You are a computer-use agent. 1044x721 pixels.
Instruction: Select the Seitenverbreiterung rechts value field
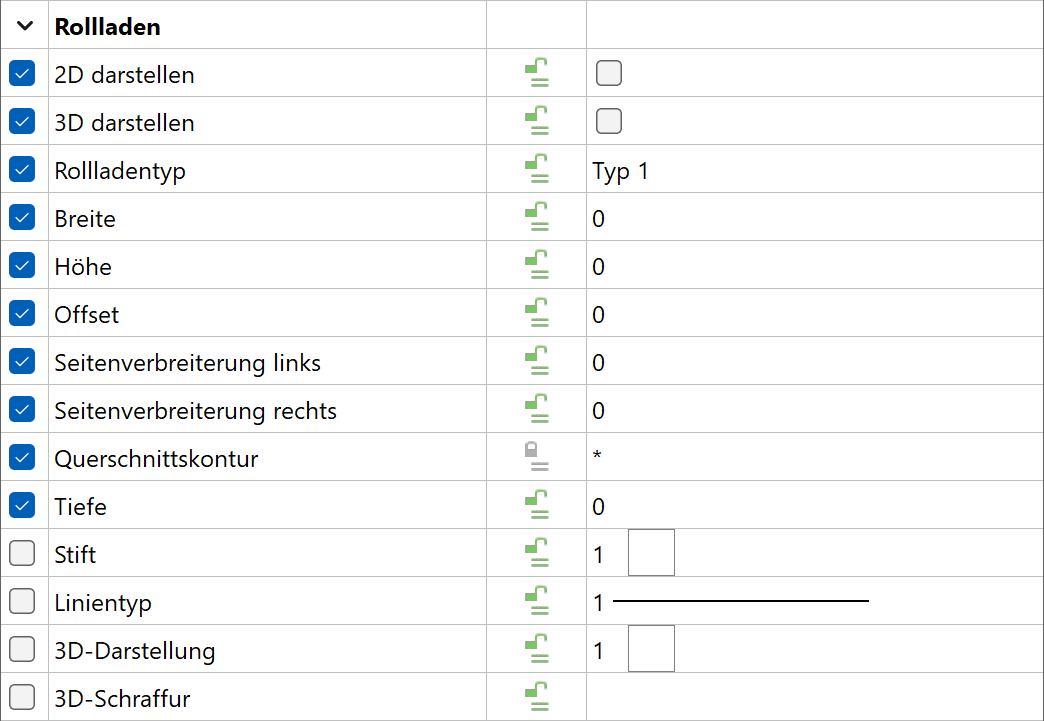pos(814,409)
